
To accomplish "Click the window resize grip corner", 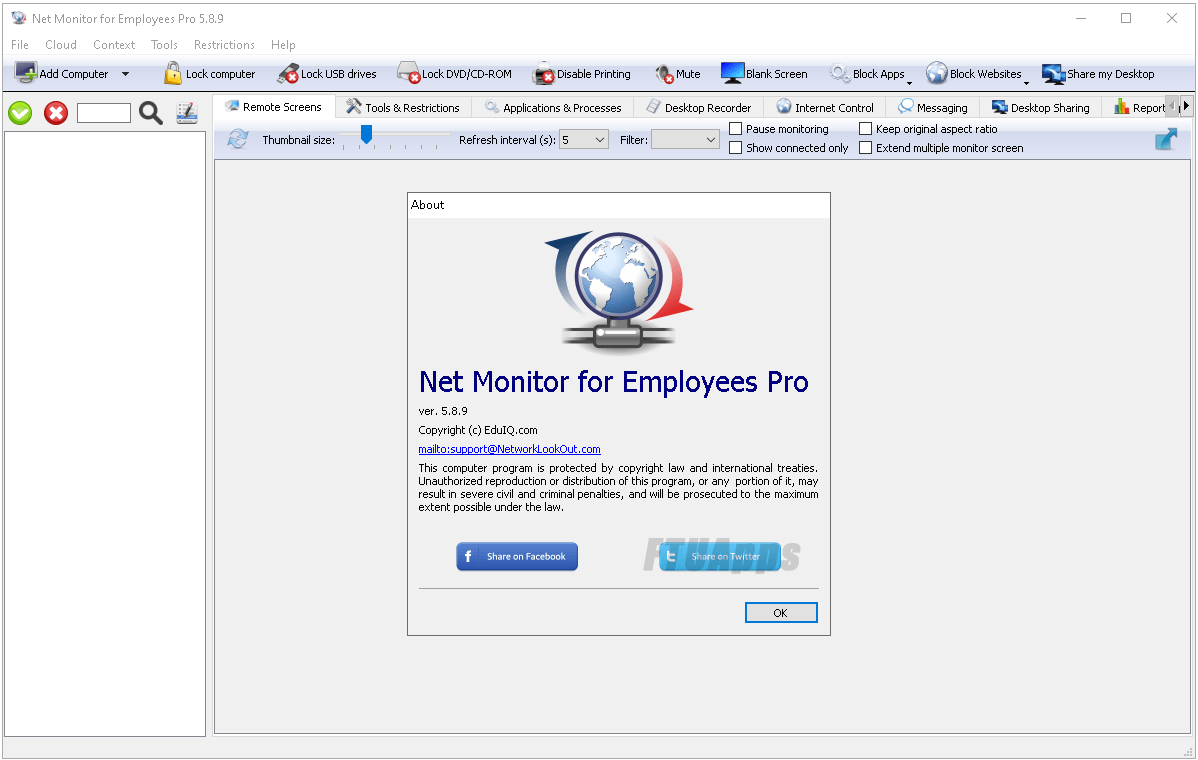I will (x=1187, y=752).
